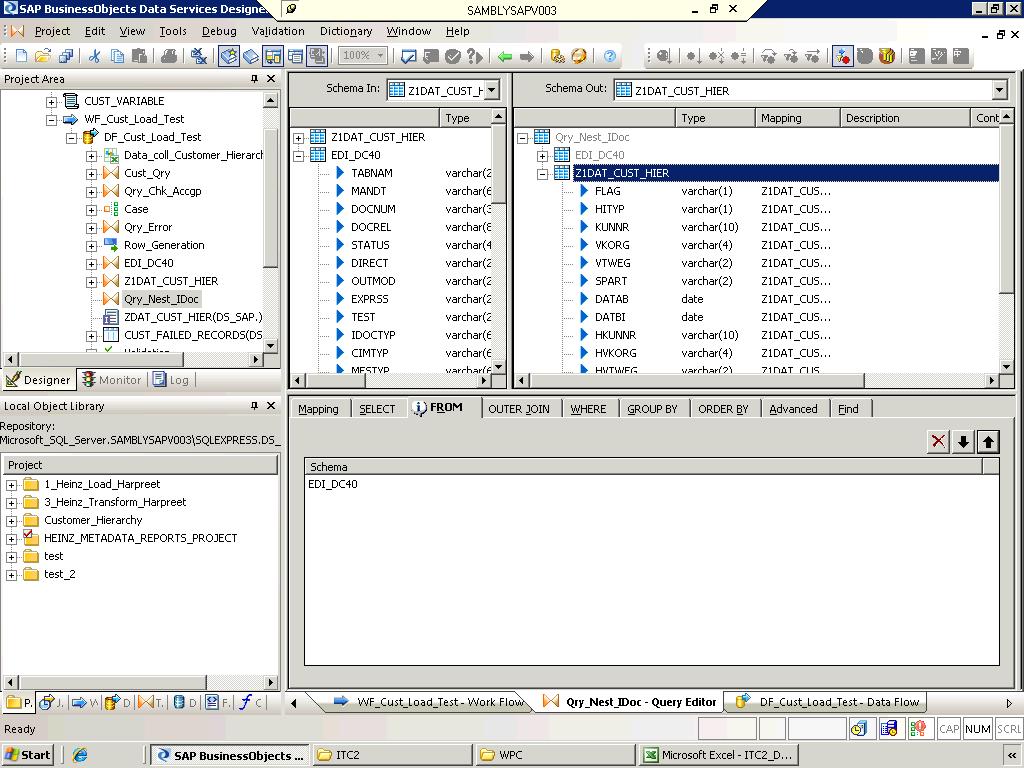Screen dimensions: 1024x768
Task: Open the Schema In dropdown
Action: 492,90
